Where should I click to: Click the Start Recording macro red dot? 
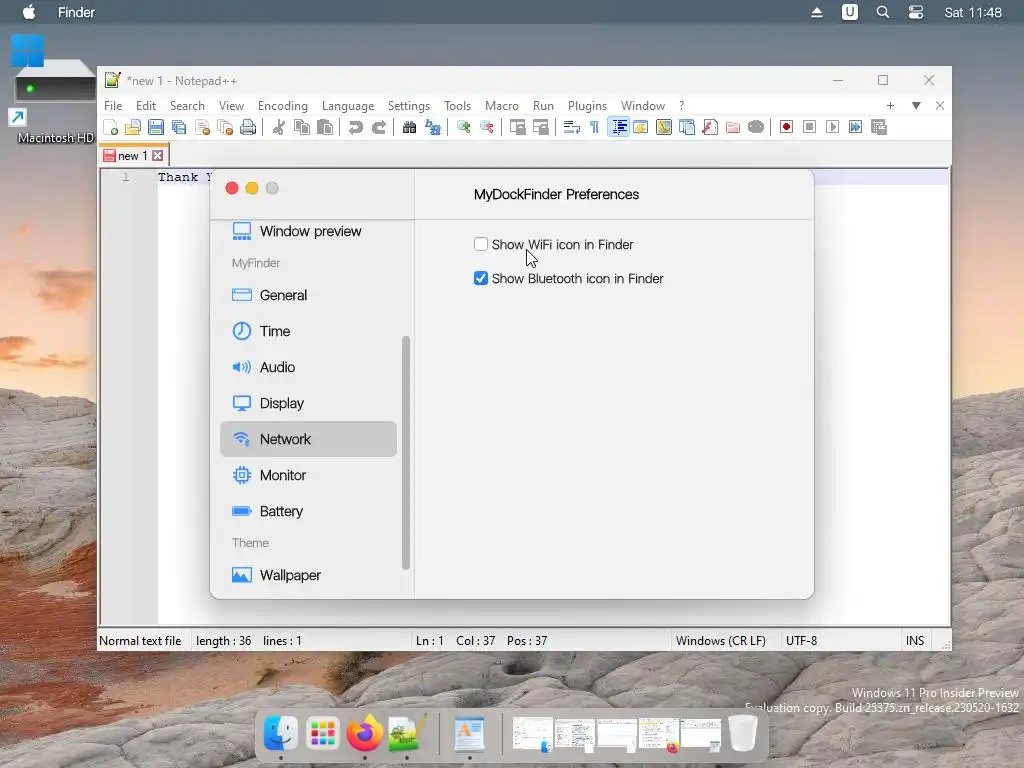pyautogui.click(x=786, y=127)
